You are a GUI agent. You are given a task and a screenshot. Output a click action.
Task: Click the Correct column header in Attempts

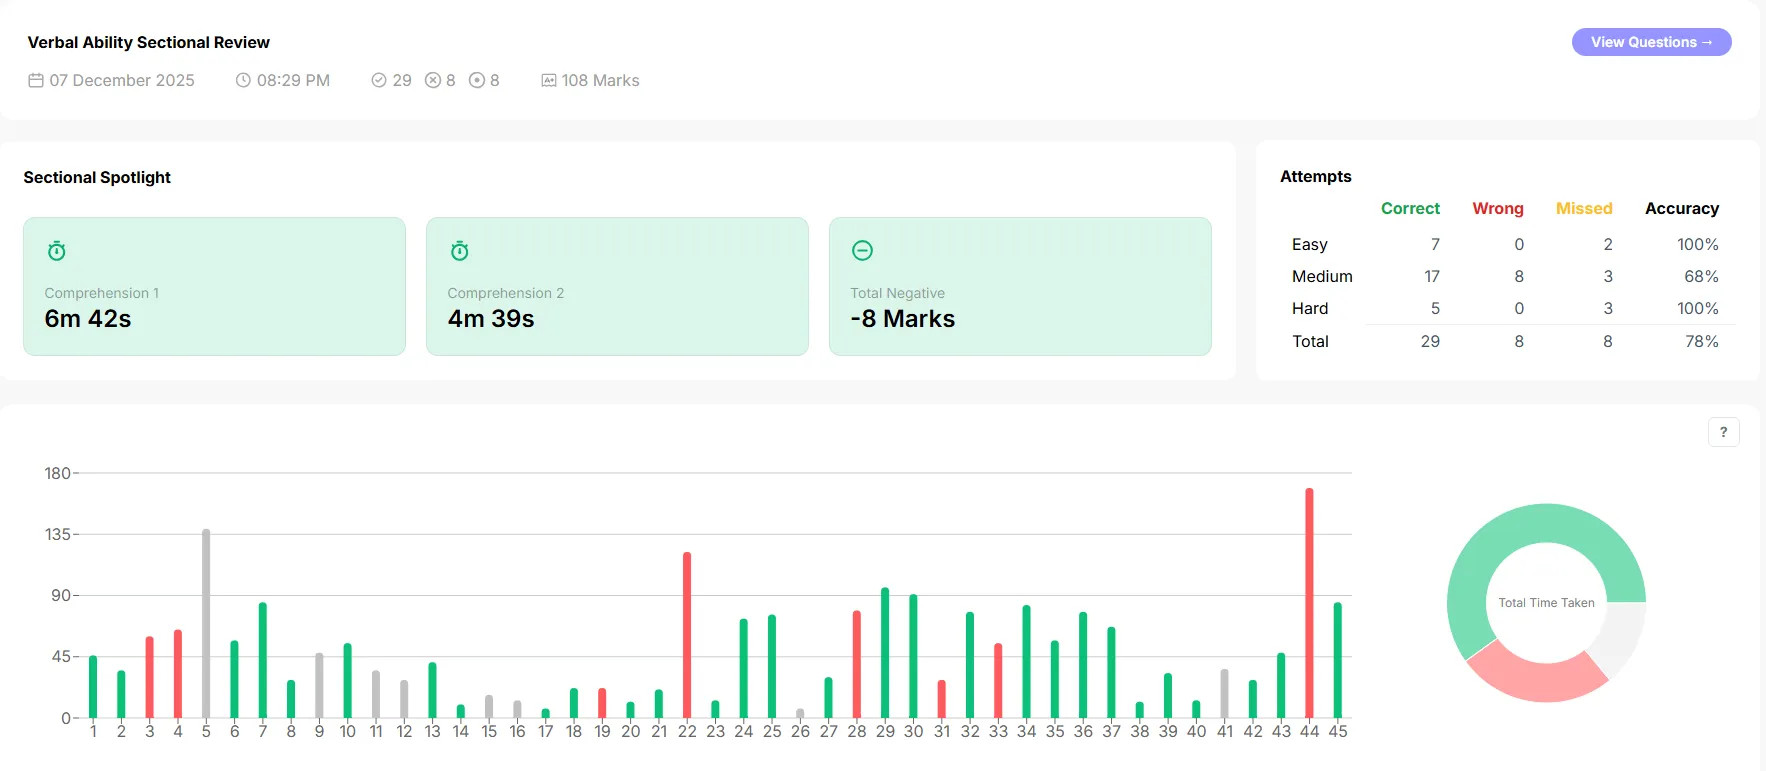(1410, 208)
